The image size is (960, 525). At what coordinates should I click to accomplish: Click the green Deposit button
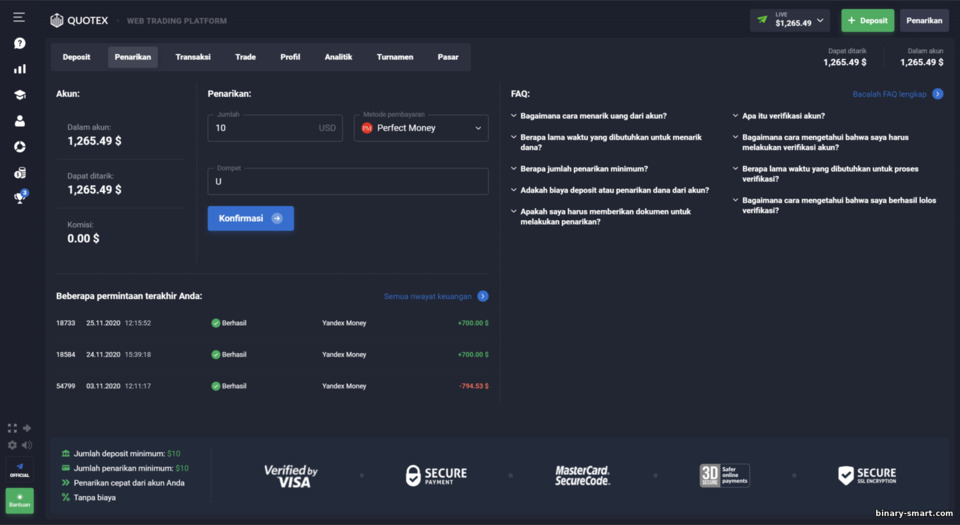pyautogui.click(x=868, y=20)
